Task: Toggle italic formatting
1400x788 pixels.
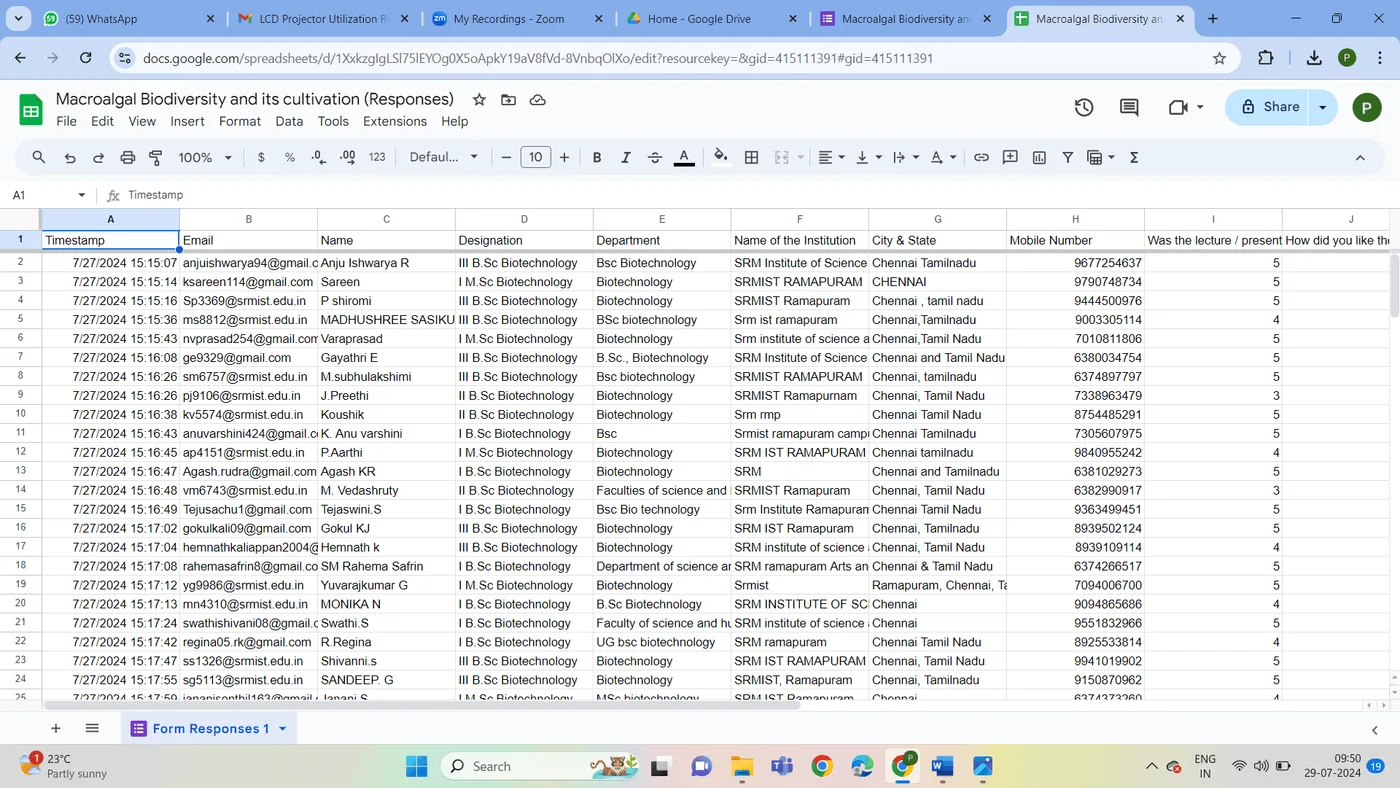Action: click(626, 157)
